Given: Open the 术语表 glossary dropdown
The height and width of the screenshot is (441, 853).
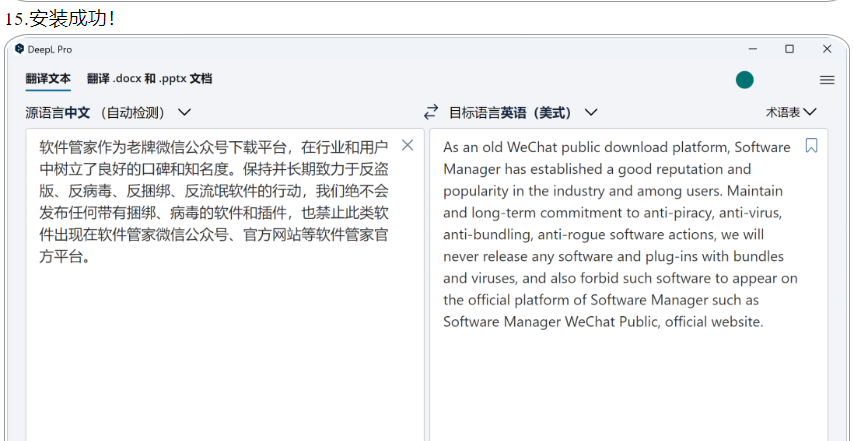Looking at the screenshot, I should click(792, 112).
